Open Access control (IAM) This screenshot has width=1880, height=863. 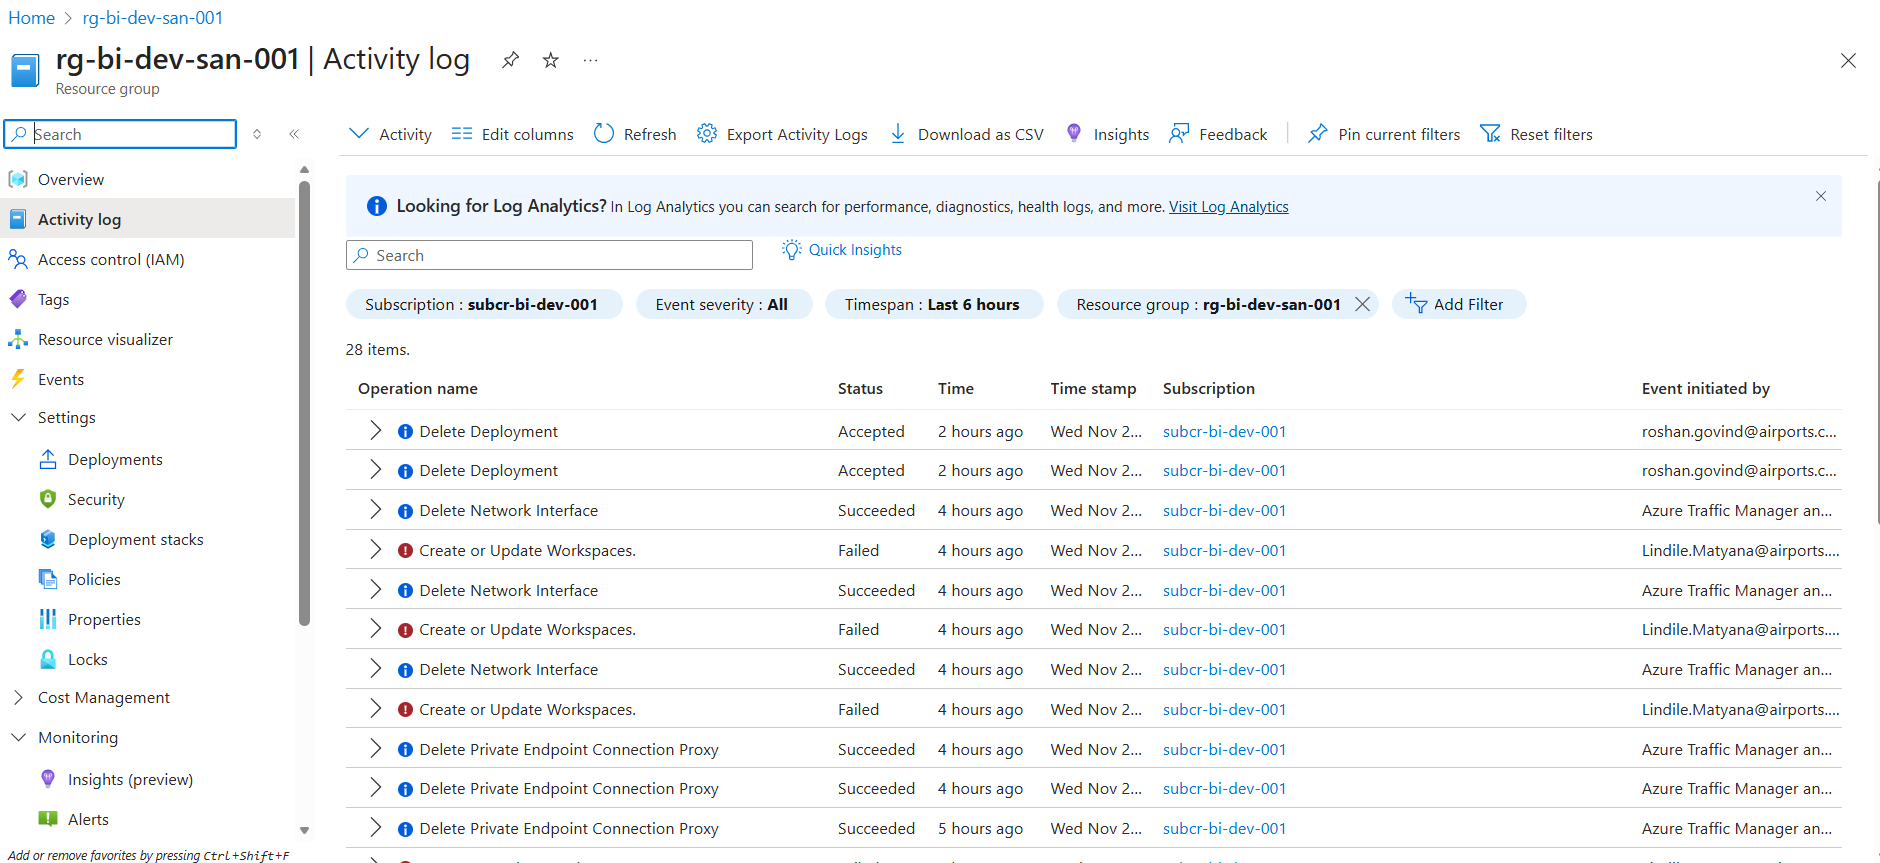pyautogui.click(x=148, y=259)
